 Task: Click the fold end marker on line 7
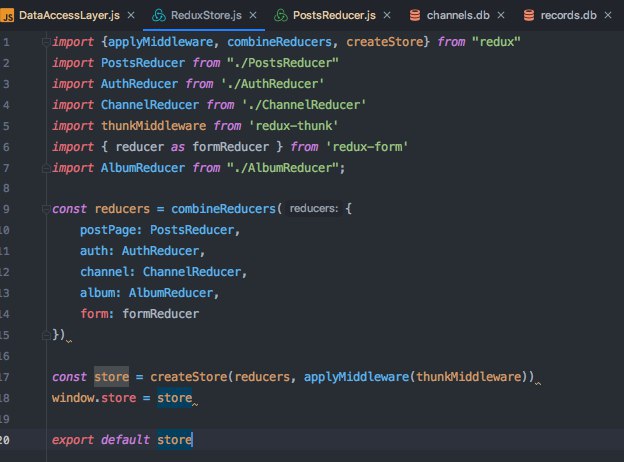click(x=46, y=168)
